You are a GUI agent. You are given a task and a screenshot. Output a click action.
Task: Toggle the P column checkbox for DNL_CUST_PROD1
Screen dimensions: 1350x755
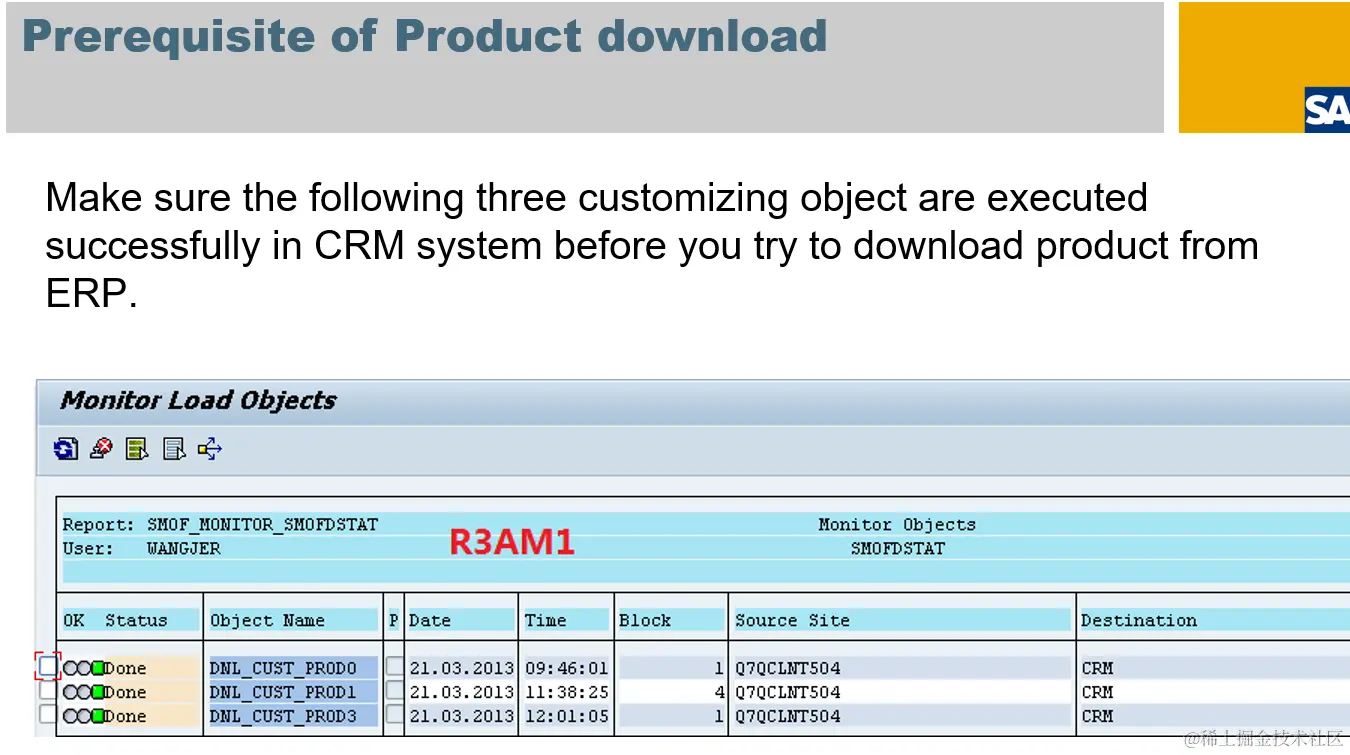point(396,691)
